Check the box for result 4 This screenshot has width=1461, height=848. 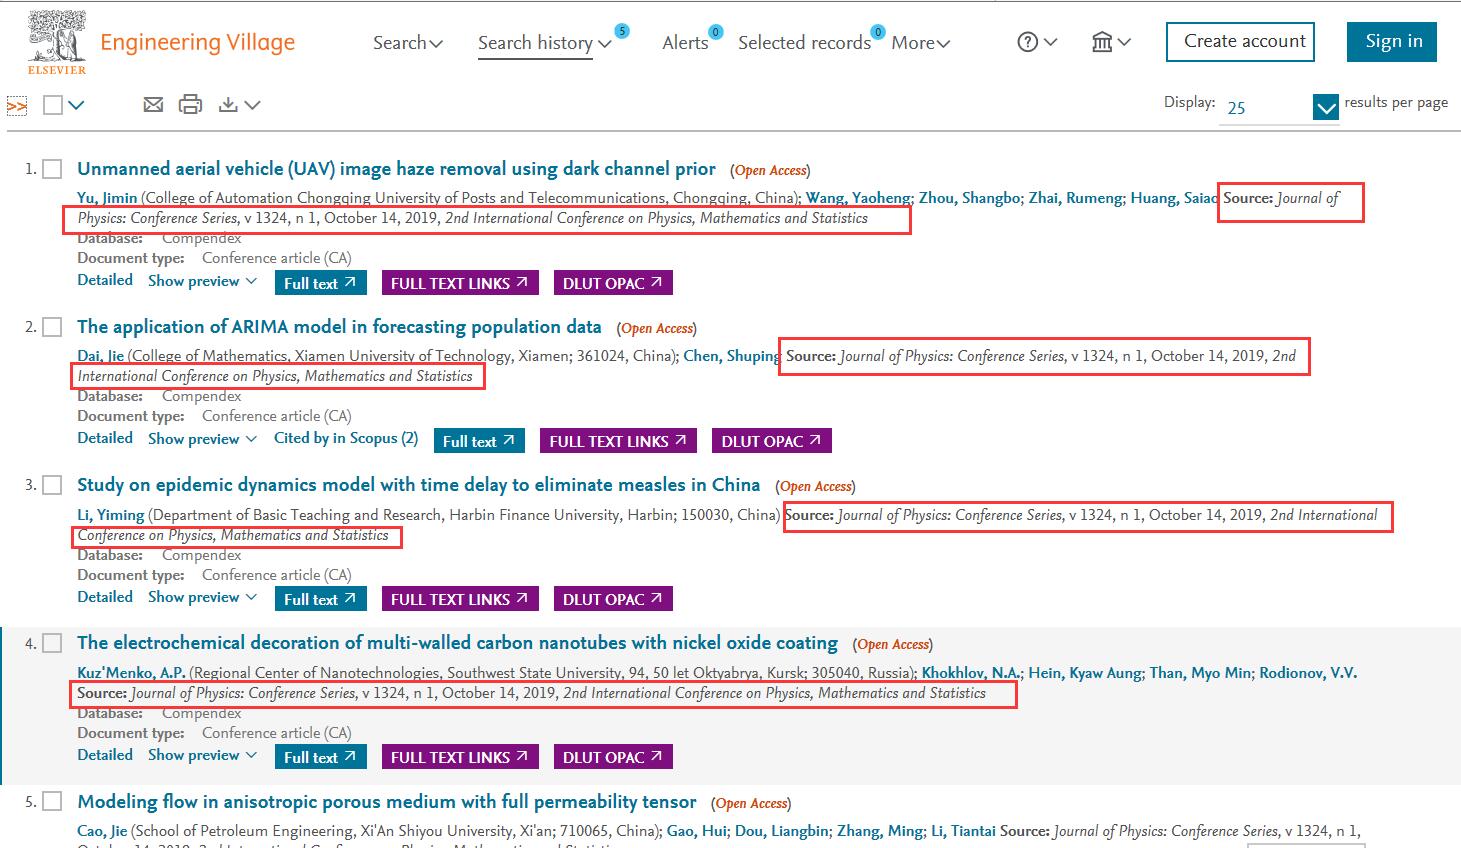click(52, 643)
